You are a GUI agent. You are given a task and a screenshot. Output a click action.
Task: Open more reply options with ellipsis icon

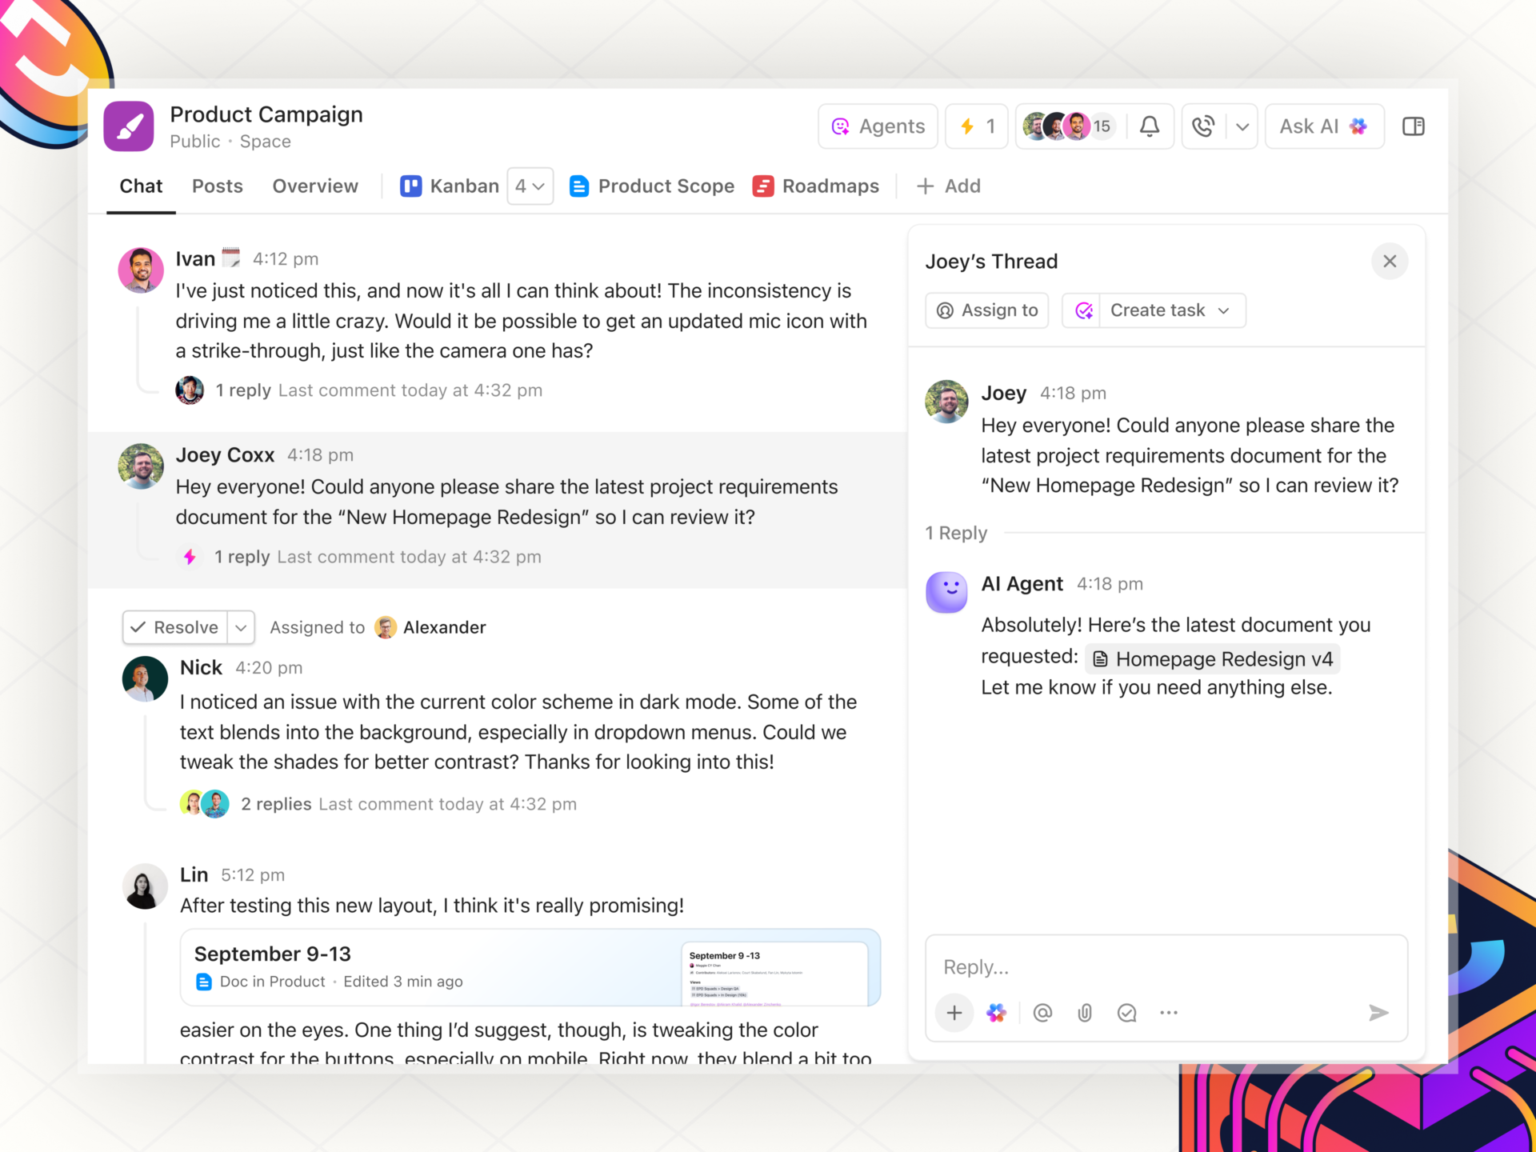[x=1168, y=1012]
